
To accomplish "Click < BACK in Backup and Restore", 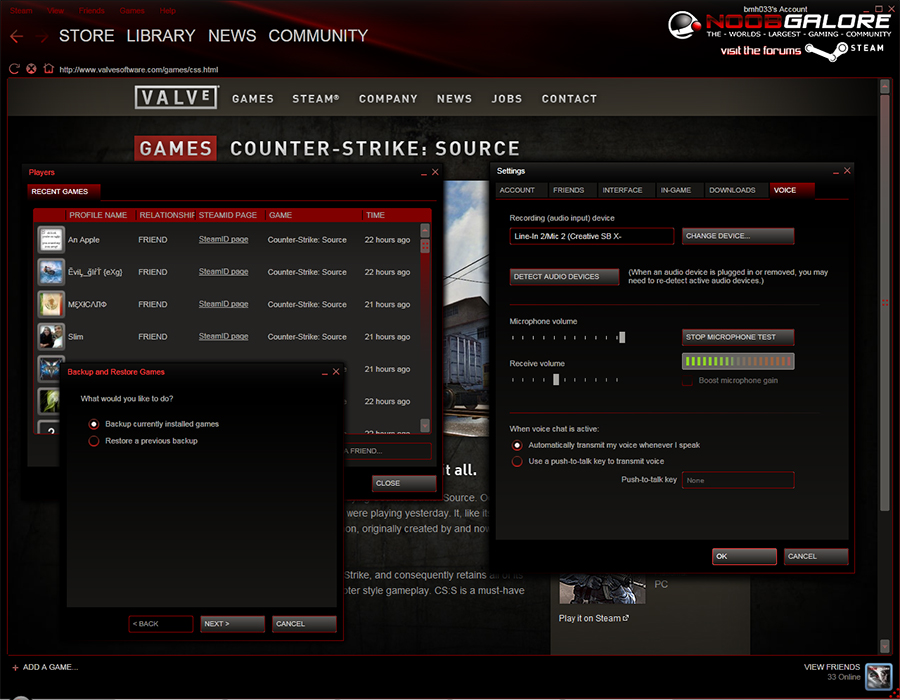I will point(161,624).
